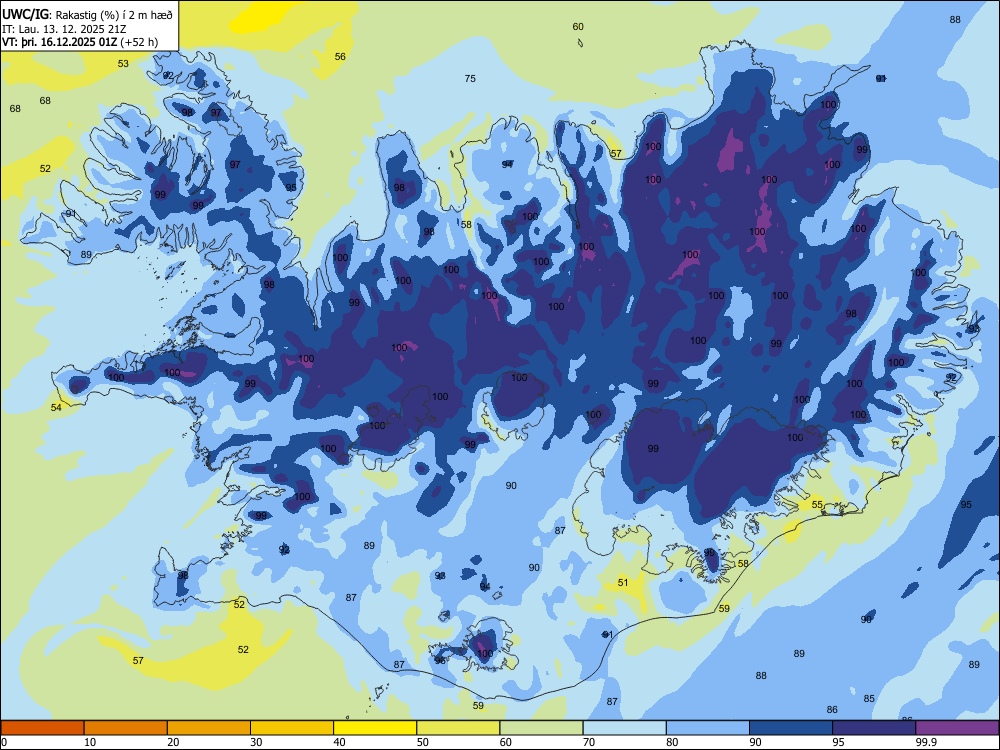Click the humidity value '56' on the map
The width and height of the screenshot is (1000, 750).
pyautogui.click(x=340, y=56)
